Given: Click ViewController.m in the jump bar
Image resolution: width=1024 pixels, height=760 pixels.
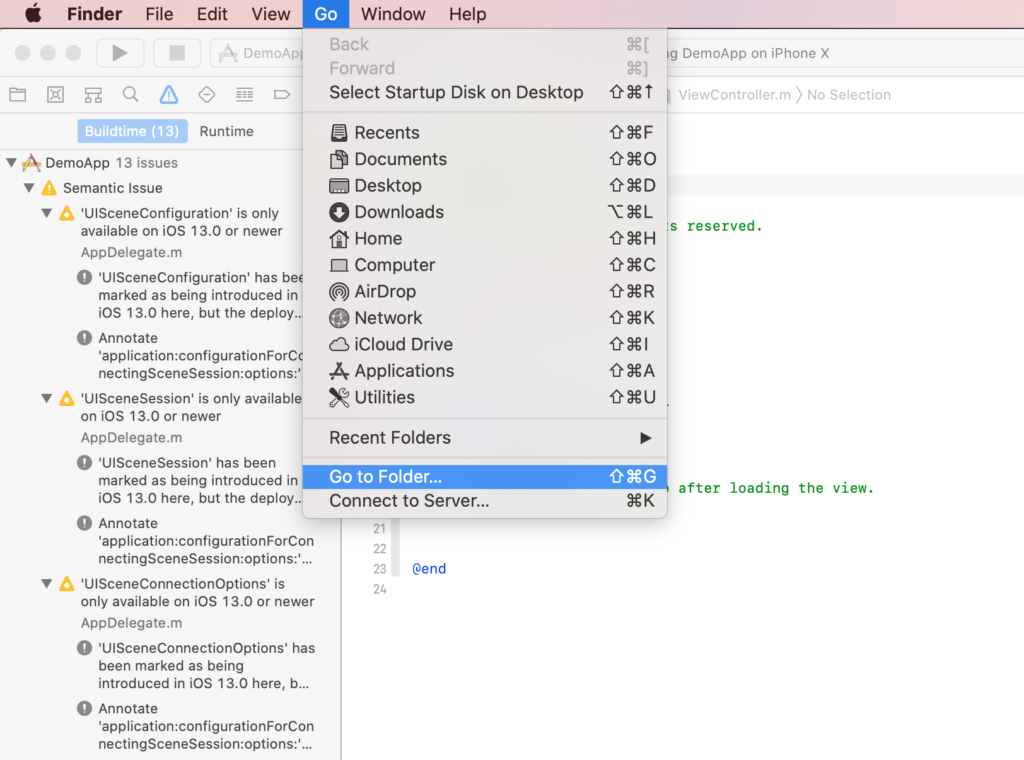Looking at the screenshot, I should pyautogui.click(x=734, y=95).
